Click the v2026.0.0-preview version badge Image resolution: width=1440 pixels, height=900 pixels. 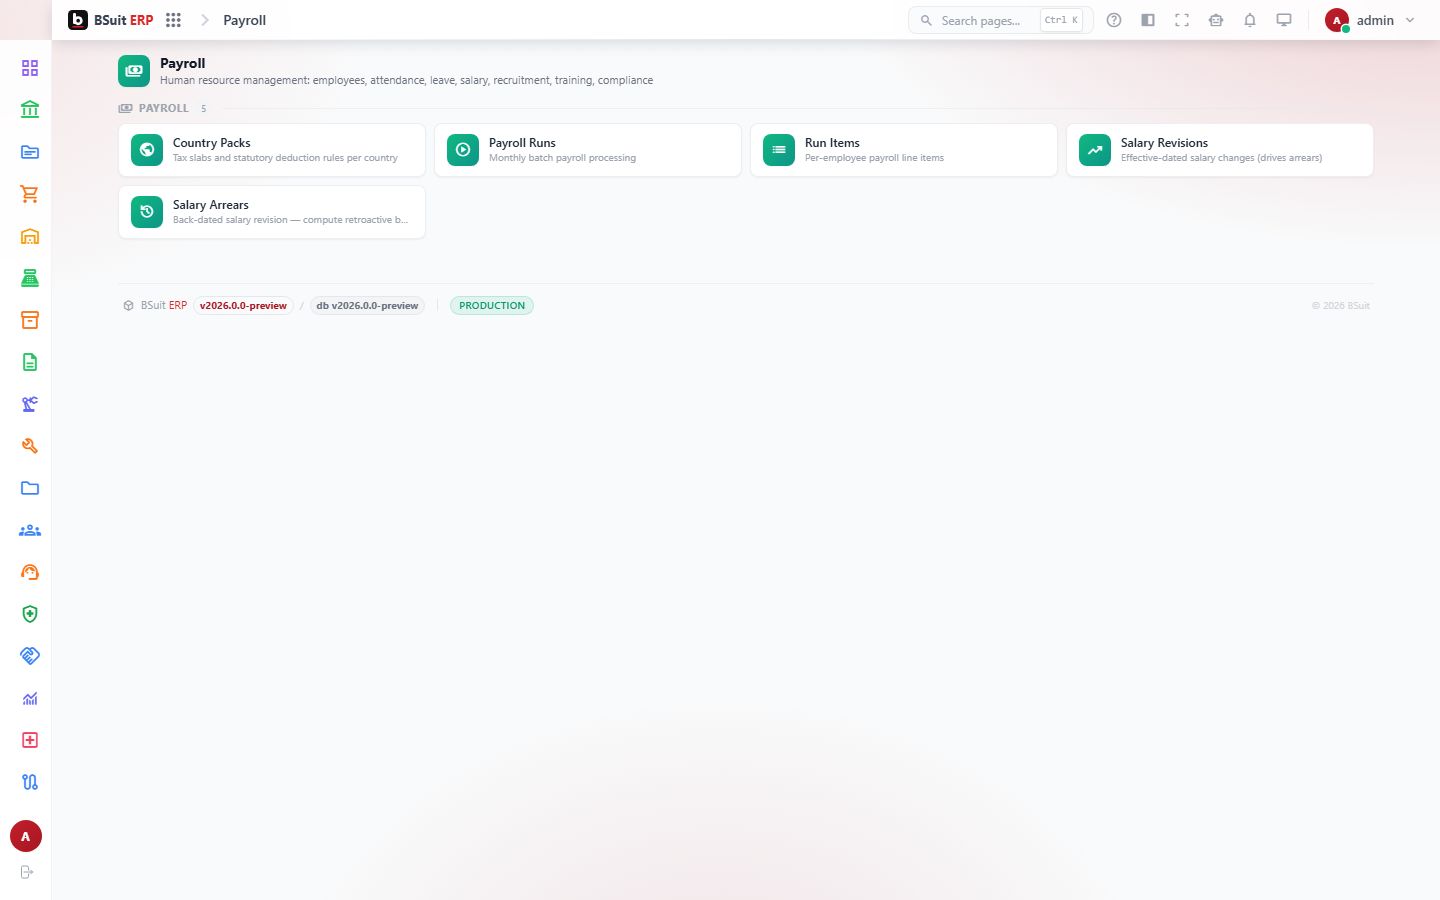click(243, 306)
